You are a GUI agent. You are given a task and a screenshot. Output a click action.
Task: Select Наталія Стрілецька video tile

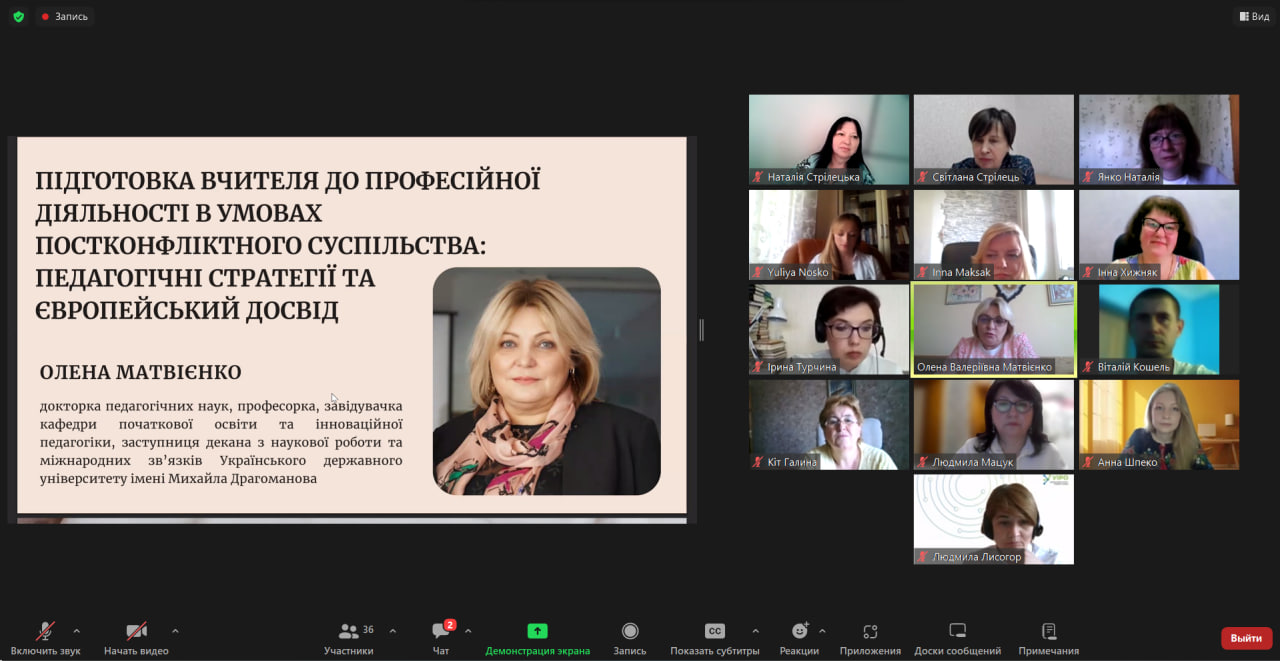tap(829, 140)
